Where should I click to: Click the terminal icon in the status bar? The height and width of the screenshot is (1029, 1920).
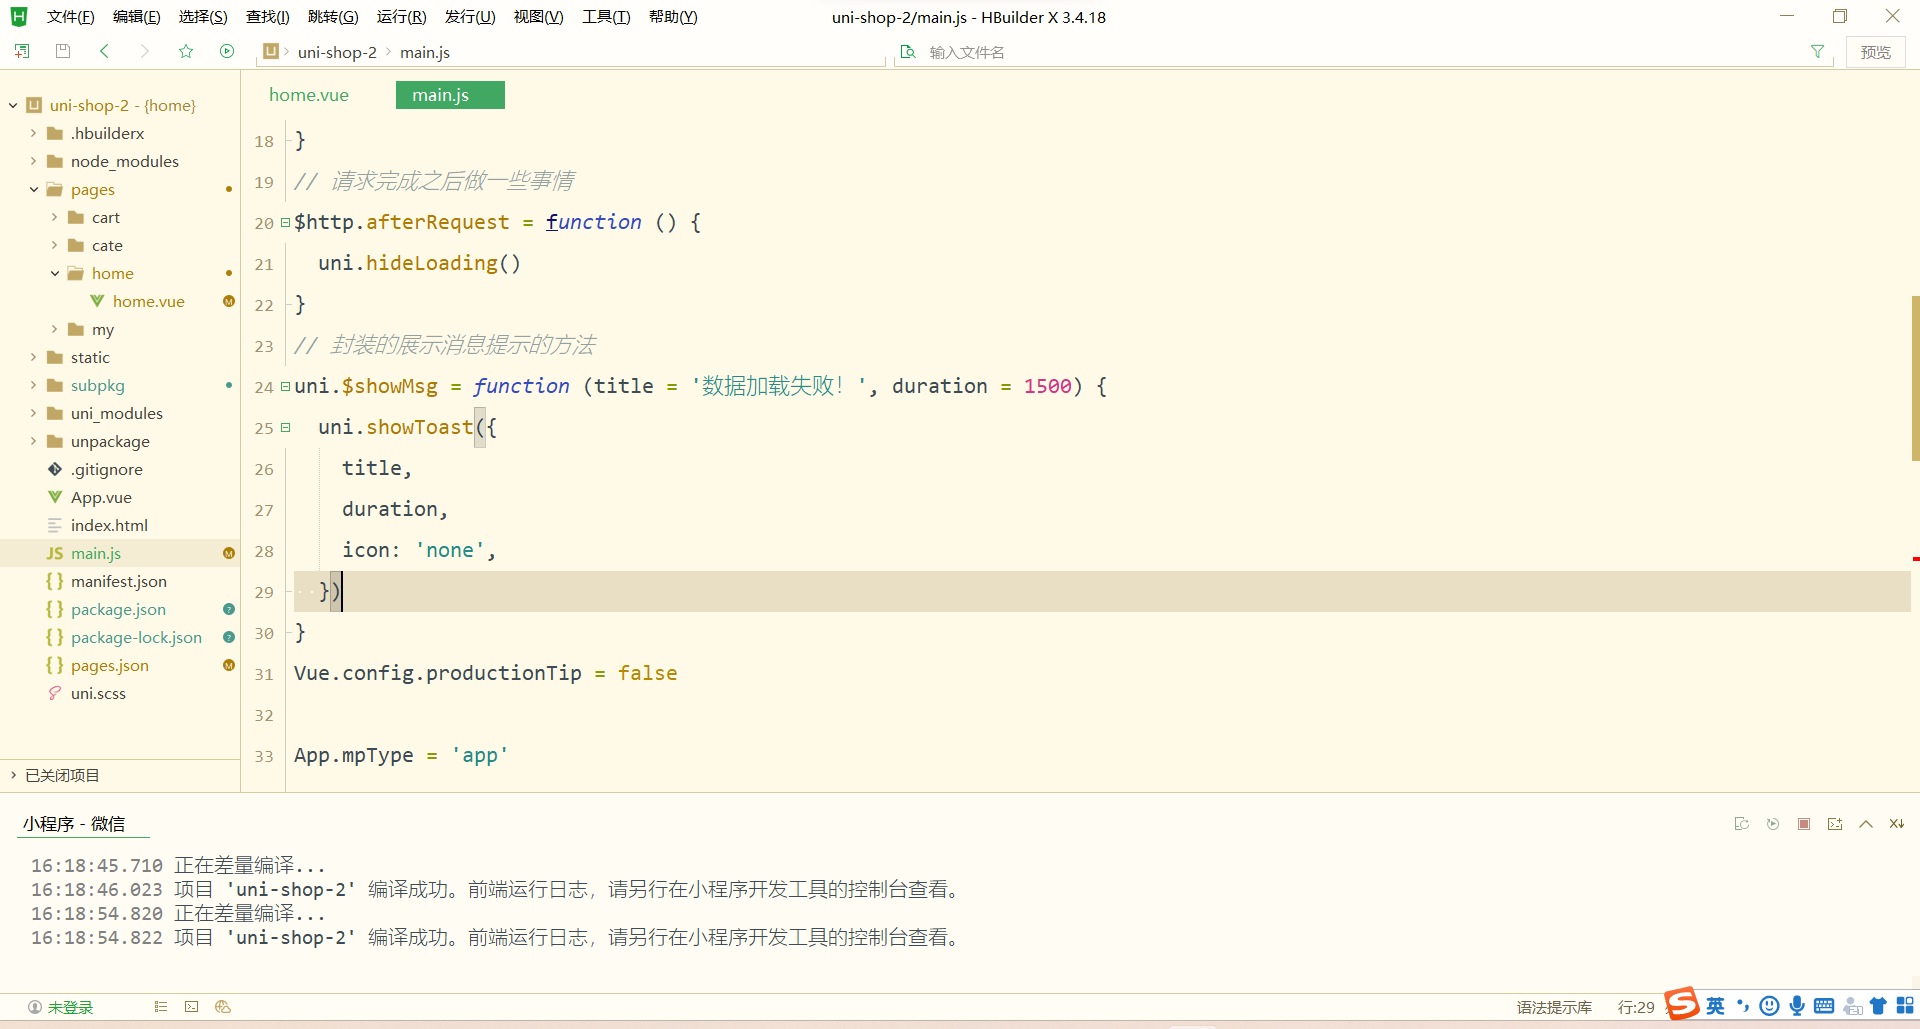[191, 1007]
